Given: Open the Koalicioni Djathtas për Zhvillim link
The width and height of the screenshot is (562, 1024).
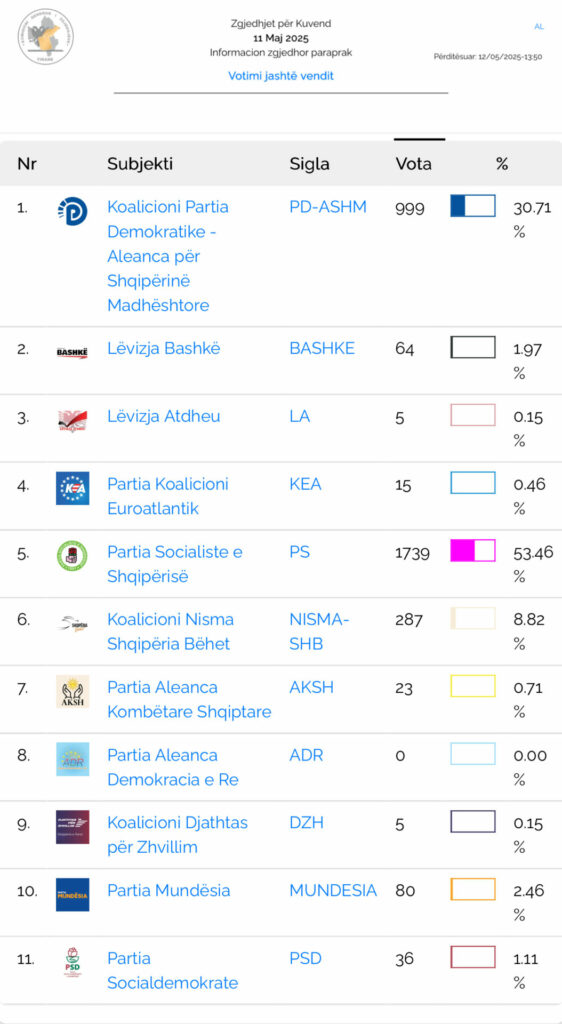Looking at the screenshot, I should point(178,835).
